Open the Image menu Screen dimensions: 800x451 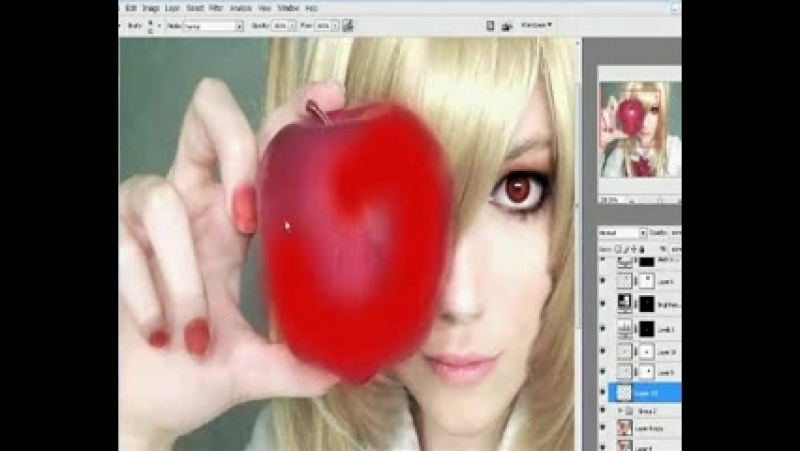151,8
